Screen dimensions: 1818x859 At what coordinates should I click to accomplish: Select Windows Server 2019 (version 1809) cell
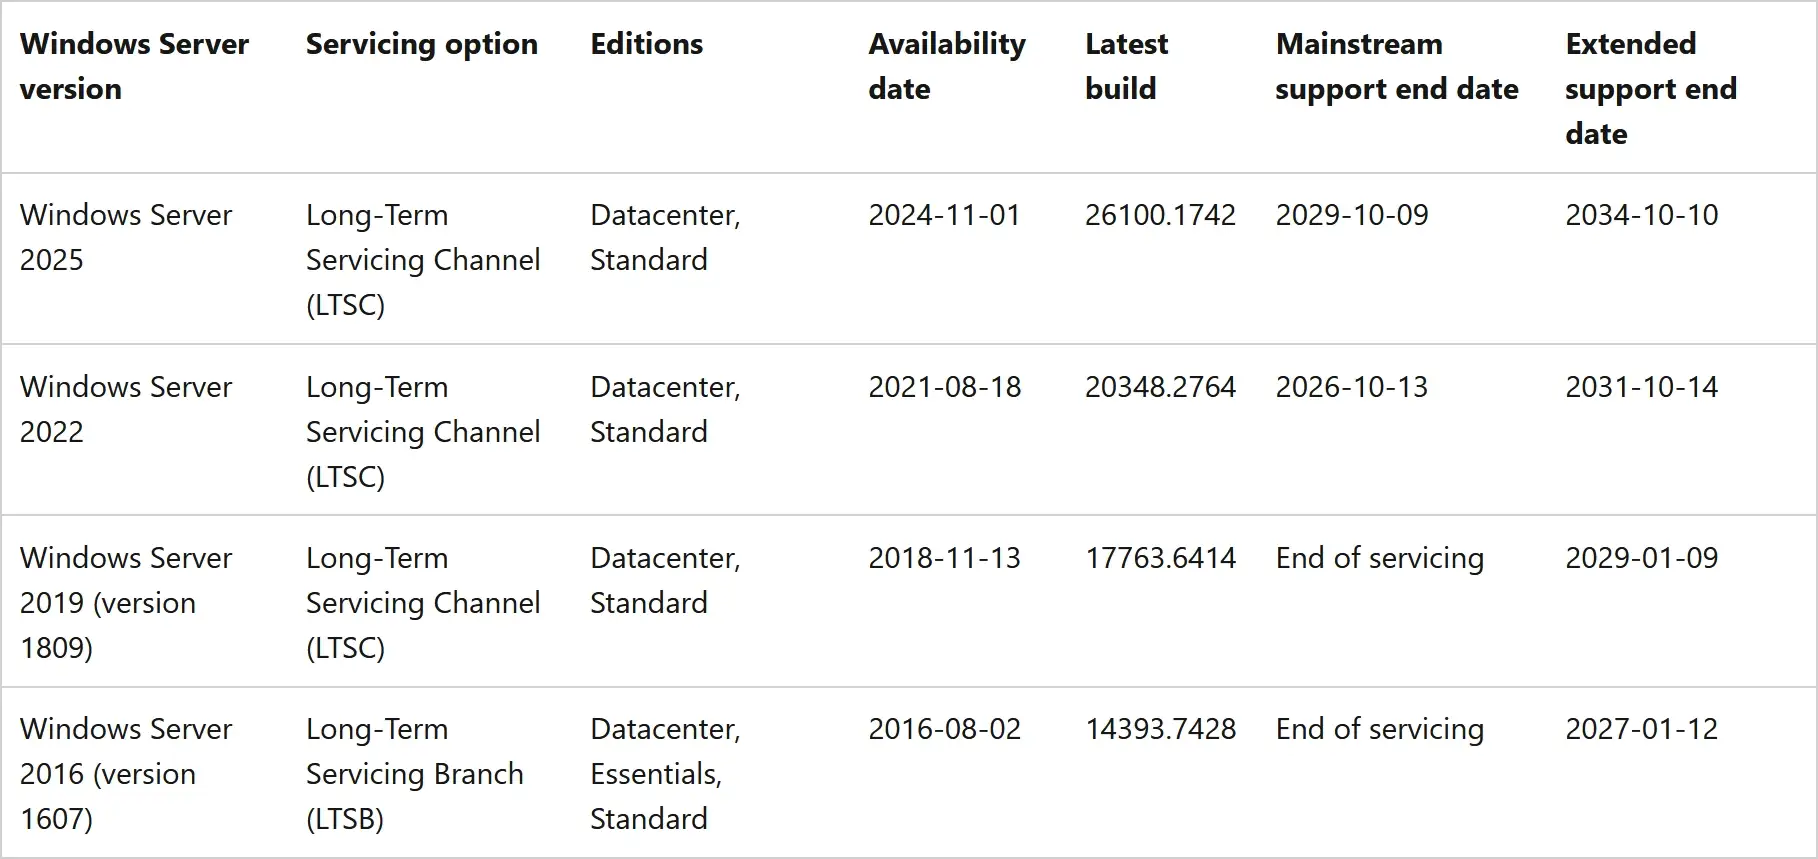(126, 602)
